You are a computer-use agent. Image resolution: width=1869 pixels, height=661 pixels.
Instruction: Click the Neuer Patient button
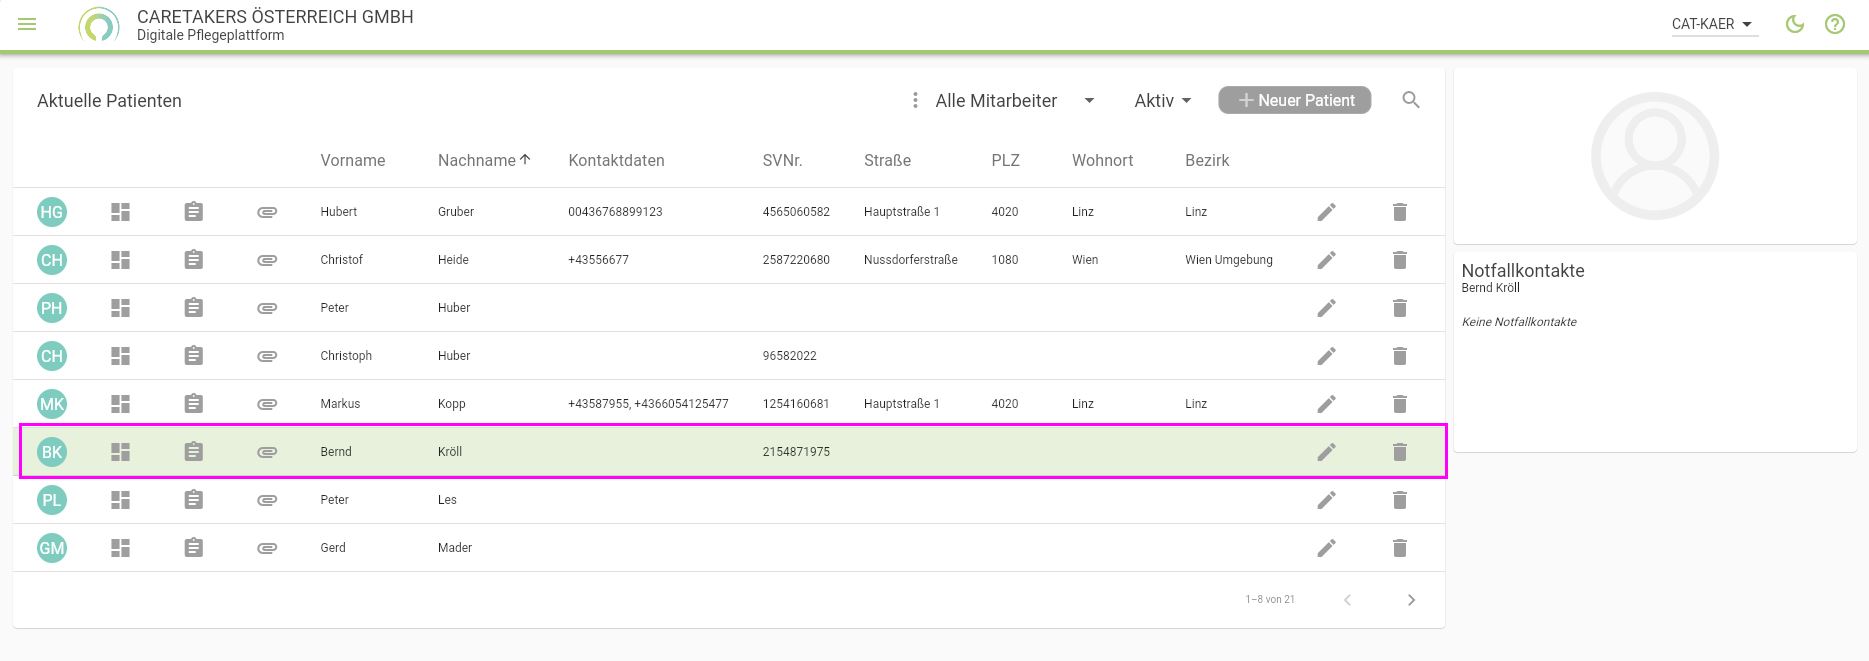click(1294, 100)
